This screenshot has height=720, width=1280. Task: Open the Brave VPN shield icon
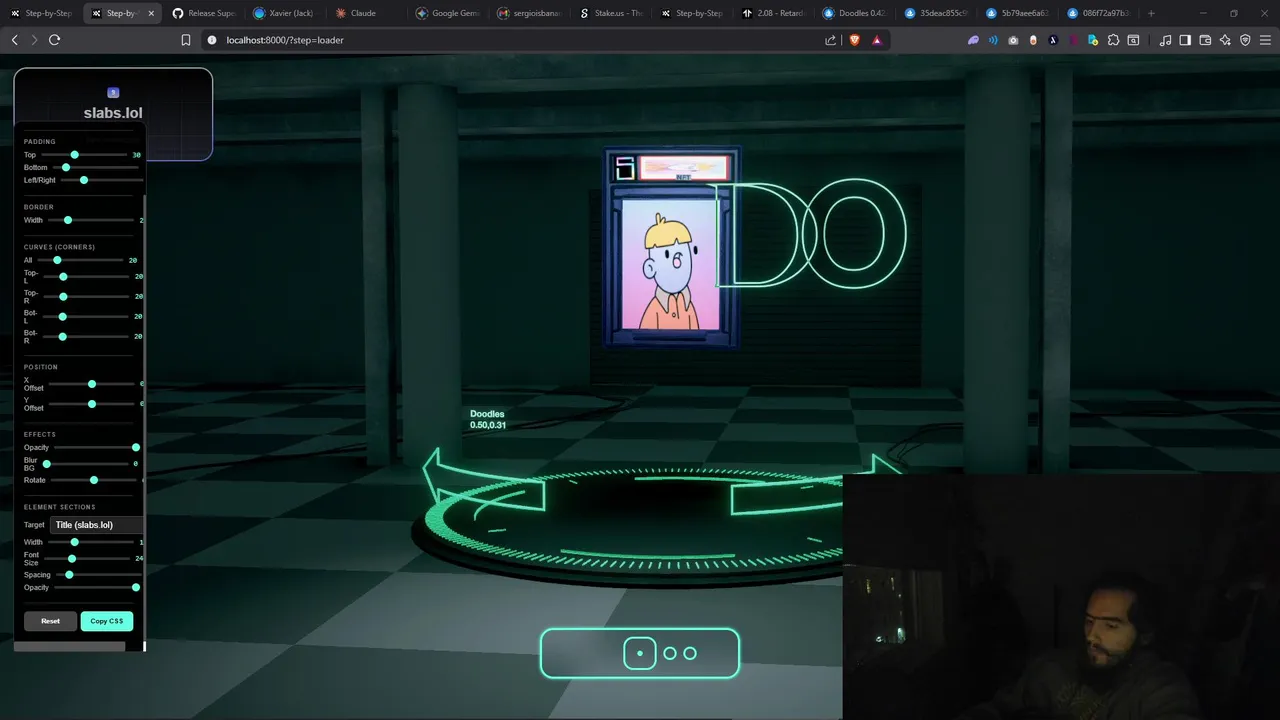point(1245,40)
